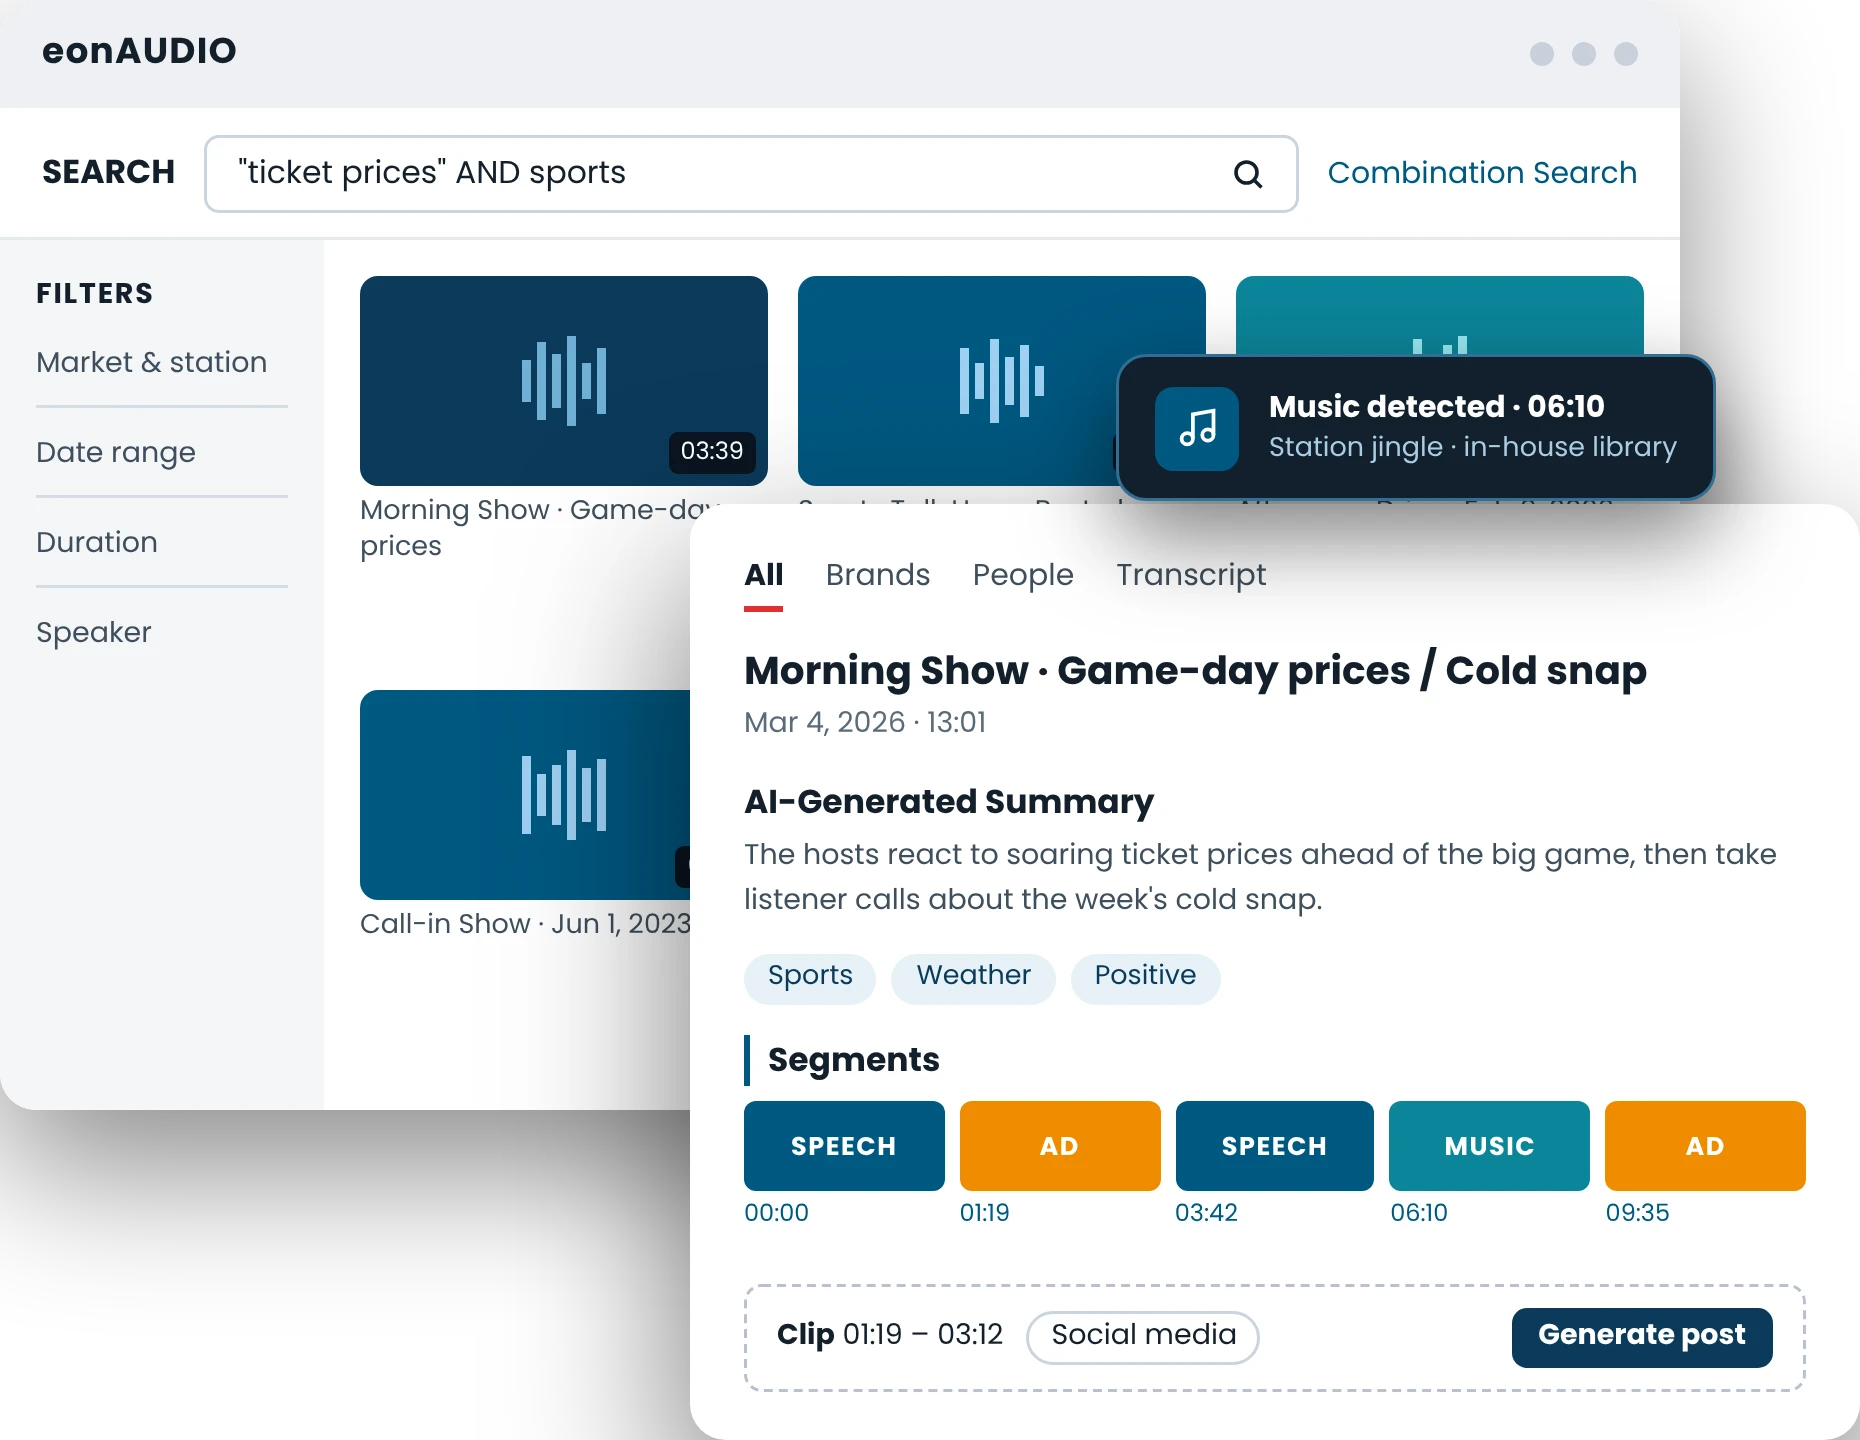Jump to AD segment at 01:19
The width and height of the screenshot is (1860, 1440).
[1060, 1146]
